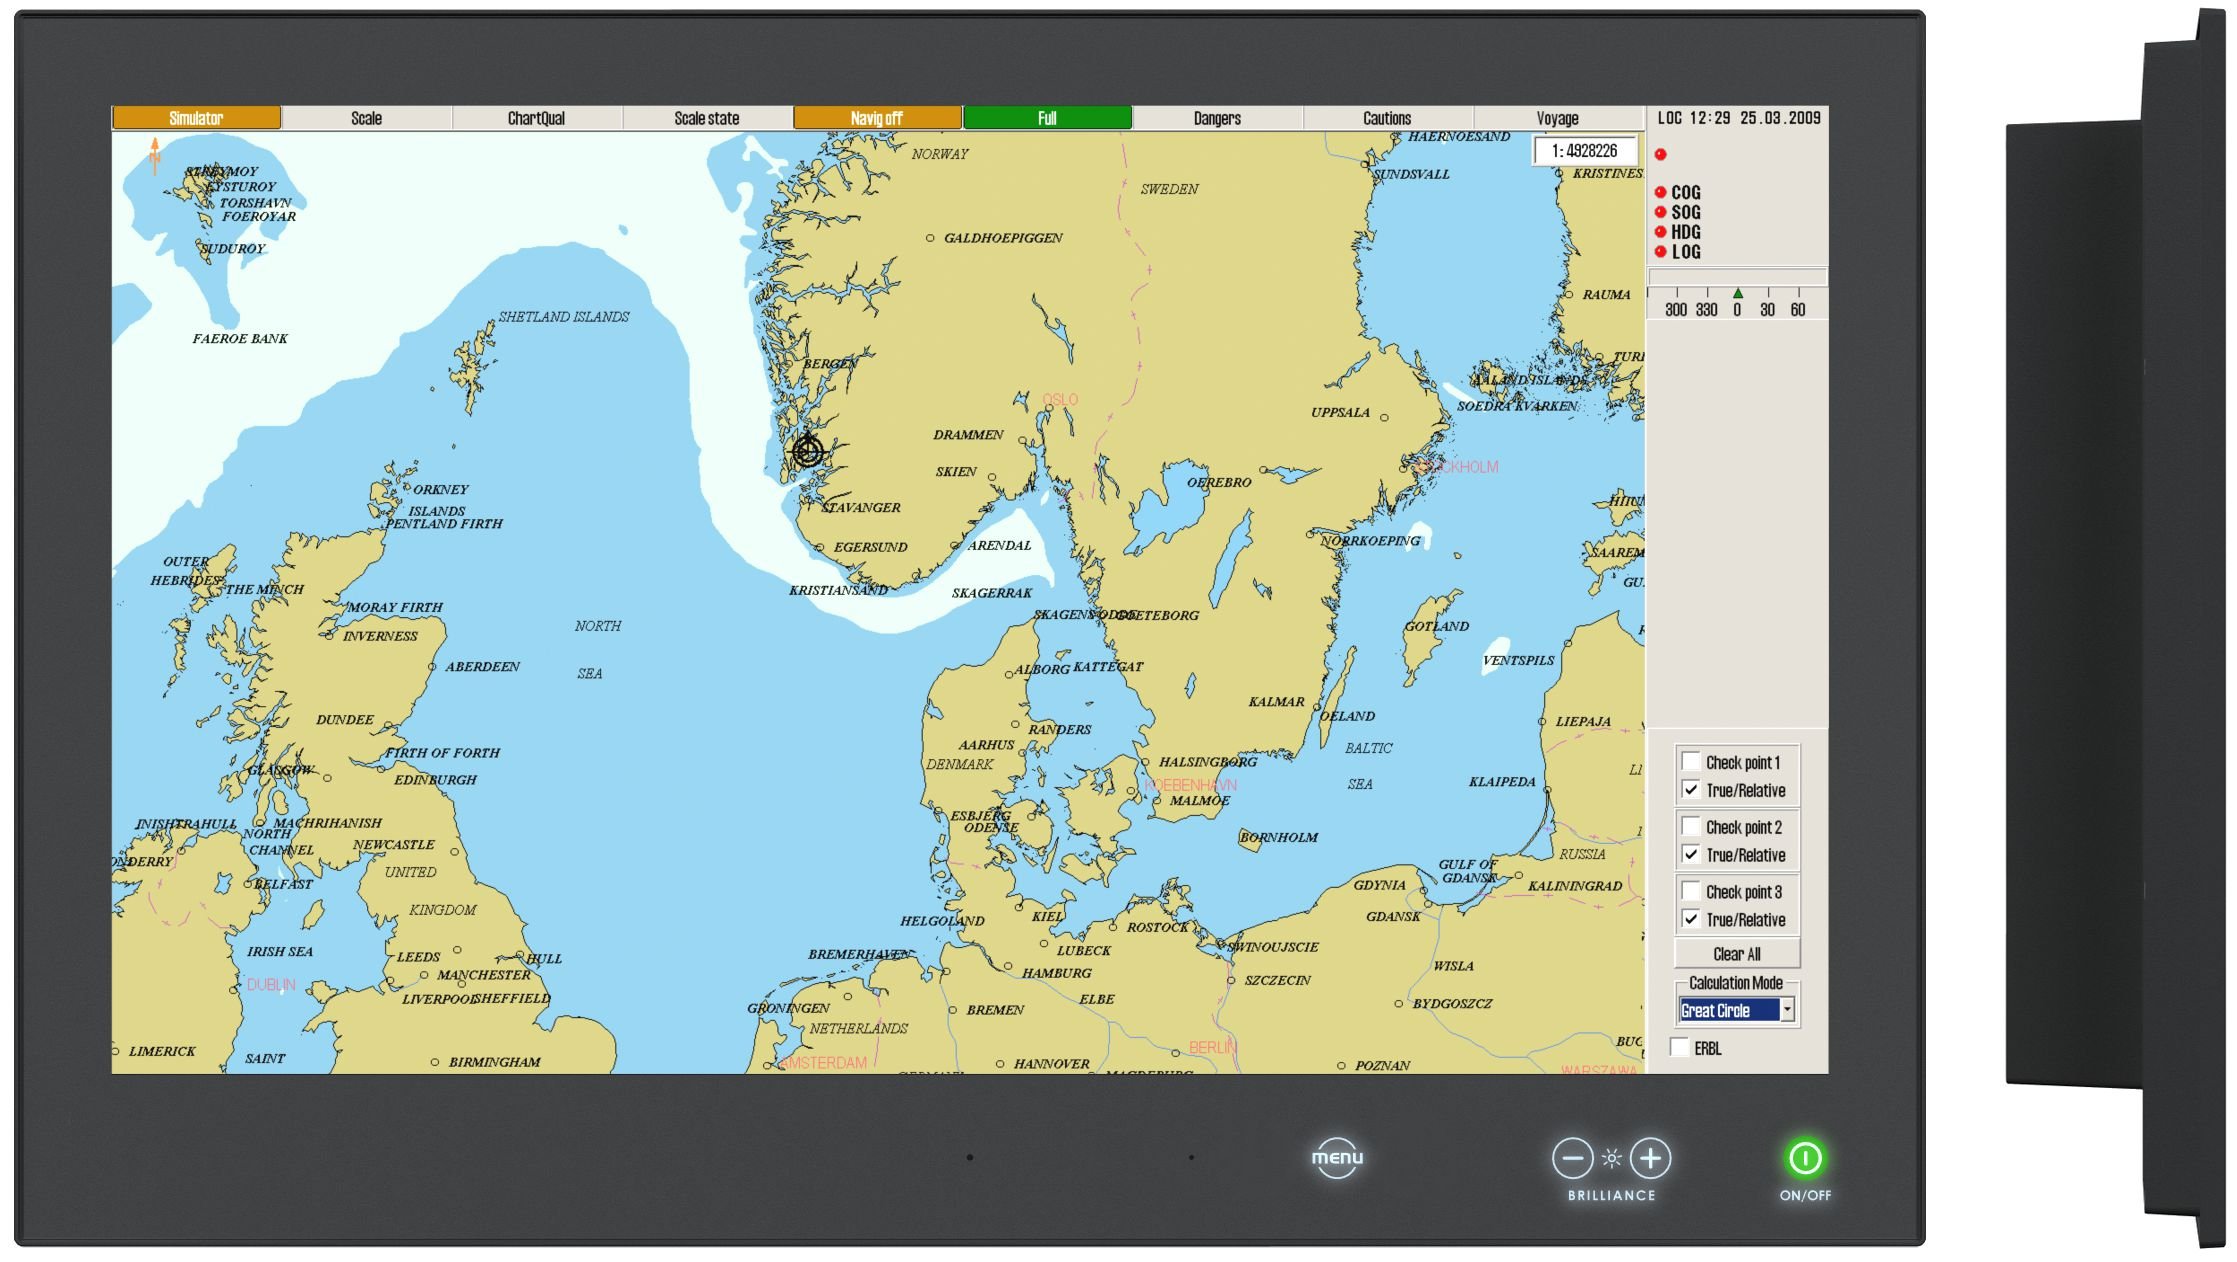Enable the ERBL checkbox
The width and height of the screenshot is (2237, 1262).
[1680, 1047]
